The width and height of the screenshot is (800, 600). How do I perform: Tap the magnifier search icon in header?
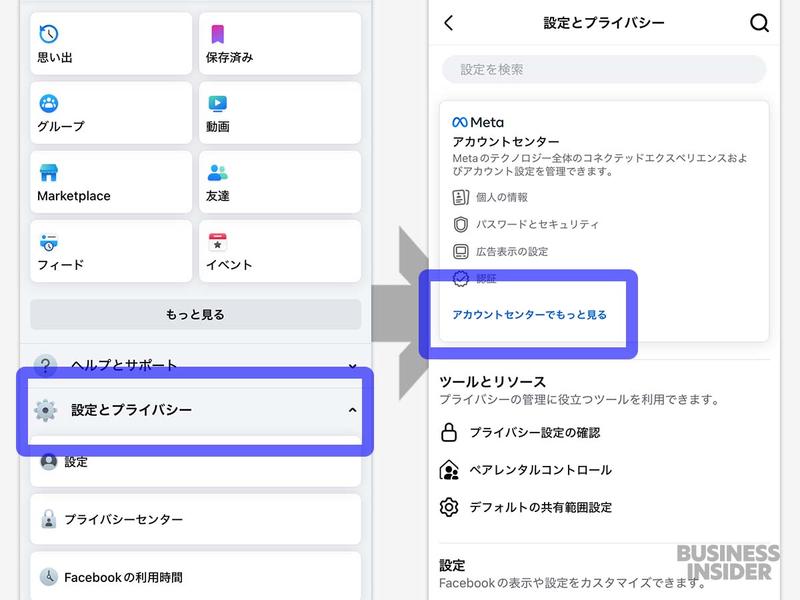(759, 22)
